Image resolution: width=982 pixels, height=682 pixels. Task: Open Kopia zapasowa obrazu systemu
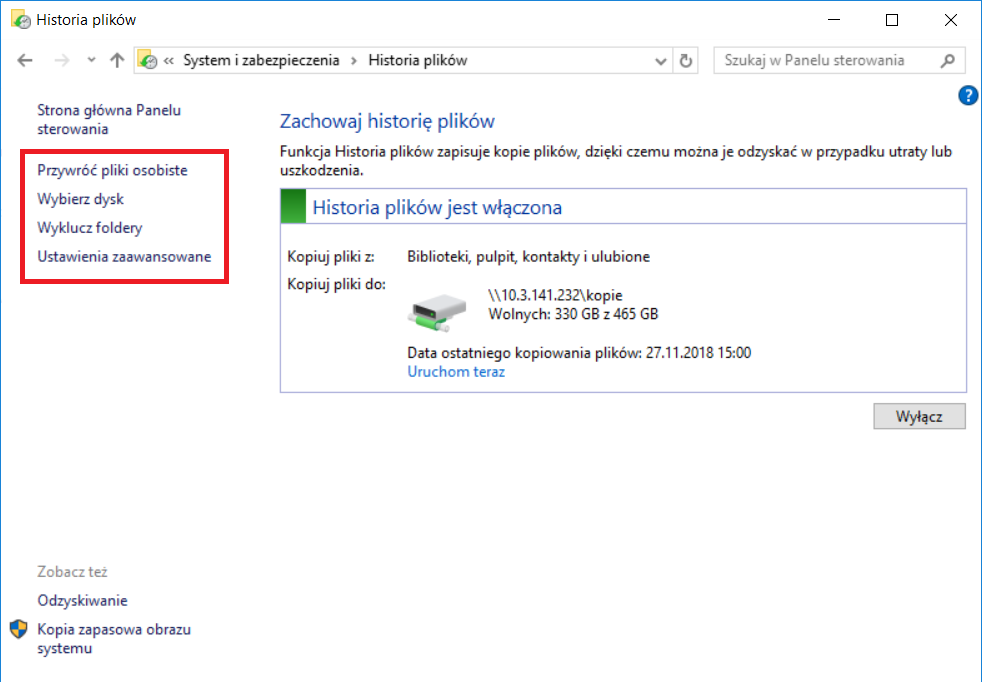coord(114,639)
